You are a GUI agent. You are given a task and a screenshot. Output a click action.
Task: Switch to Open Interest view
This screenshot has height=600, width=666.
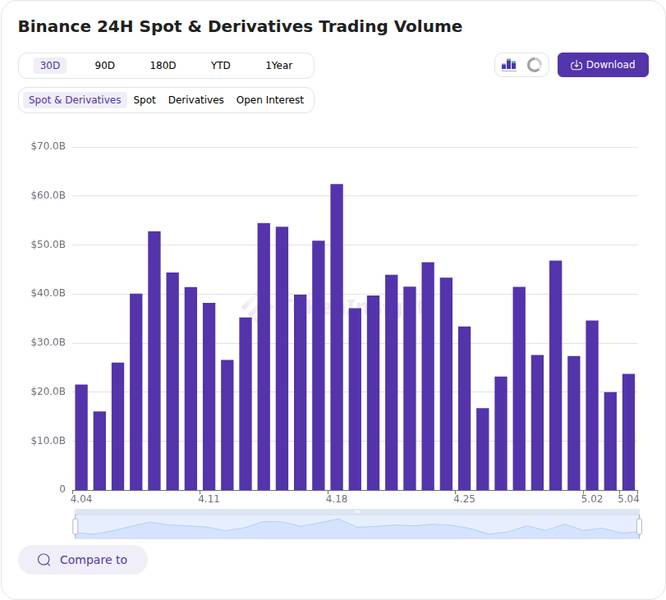[270, 100]
